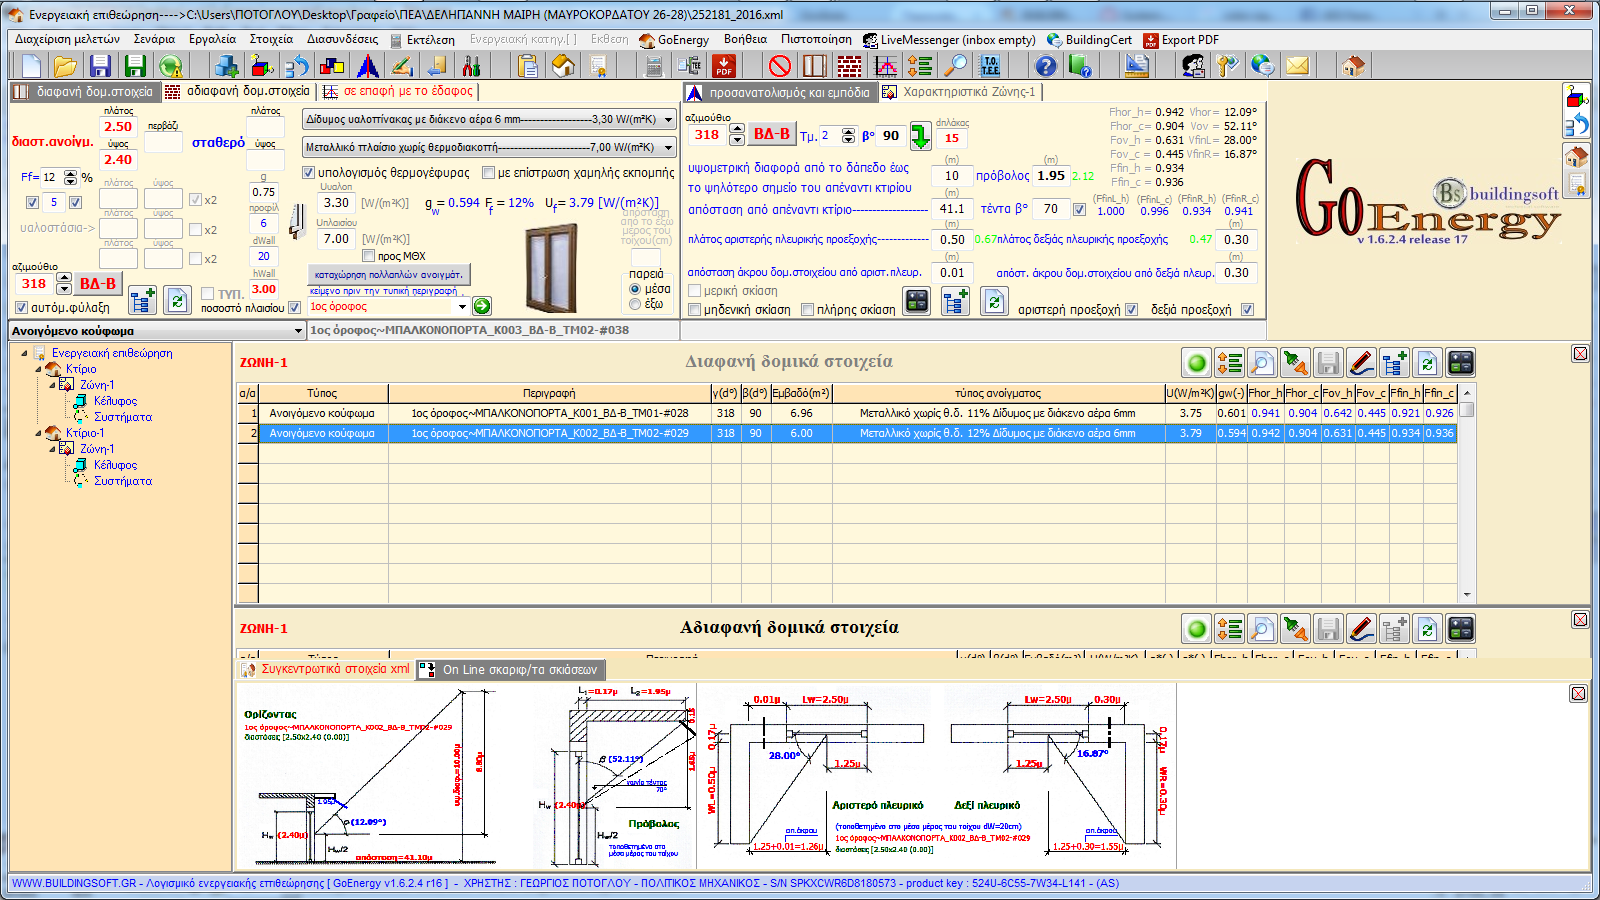Open the BuildingCert menu item

pos(1089,40)
